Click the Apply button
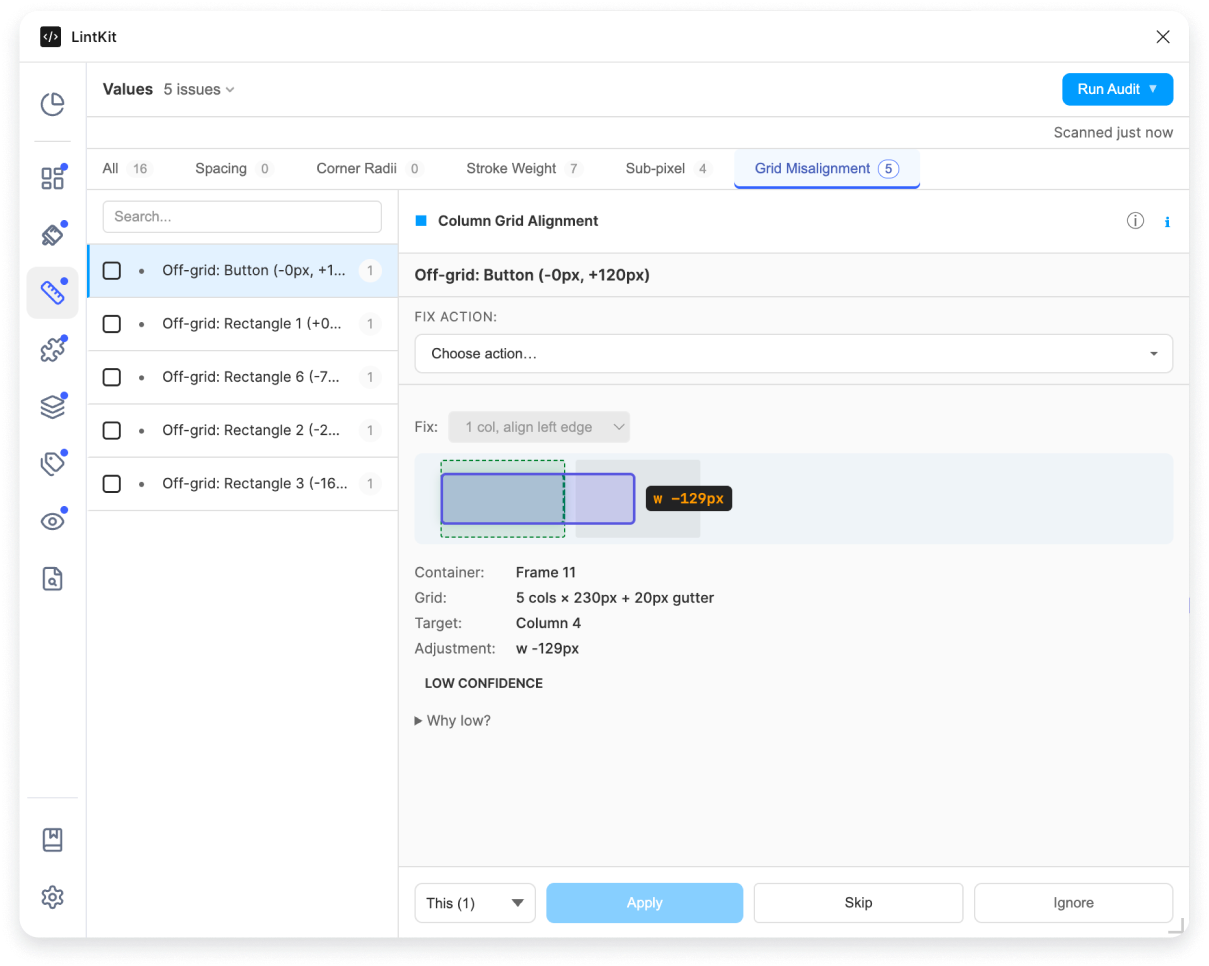Viewport: 1209px width, 966px height. [x=645, y=903]
